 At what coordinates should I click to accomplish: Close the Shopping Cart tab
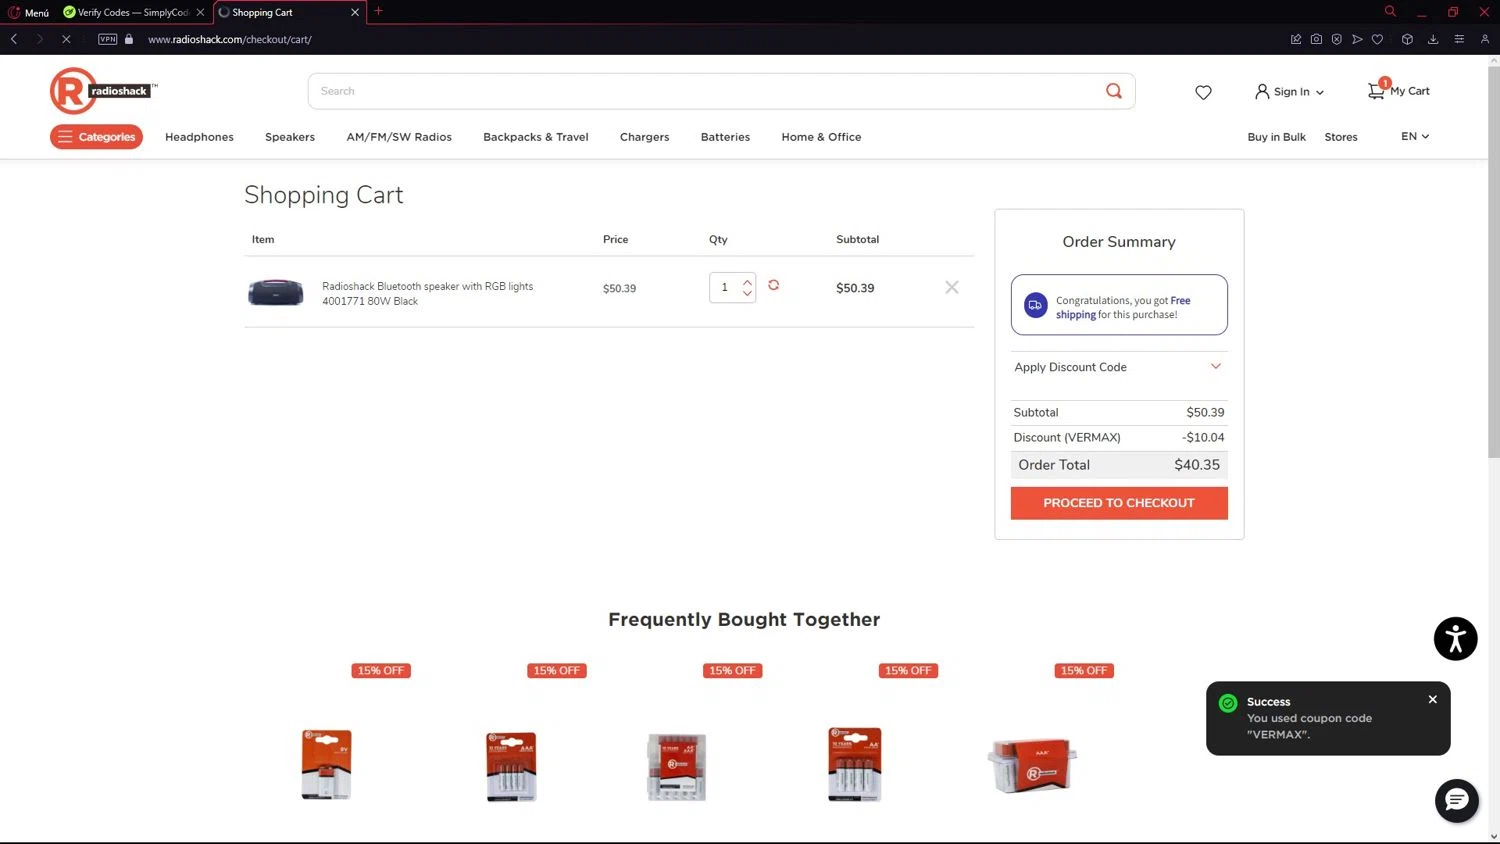point(354,12)
